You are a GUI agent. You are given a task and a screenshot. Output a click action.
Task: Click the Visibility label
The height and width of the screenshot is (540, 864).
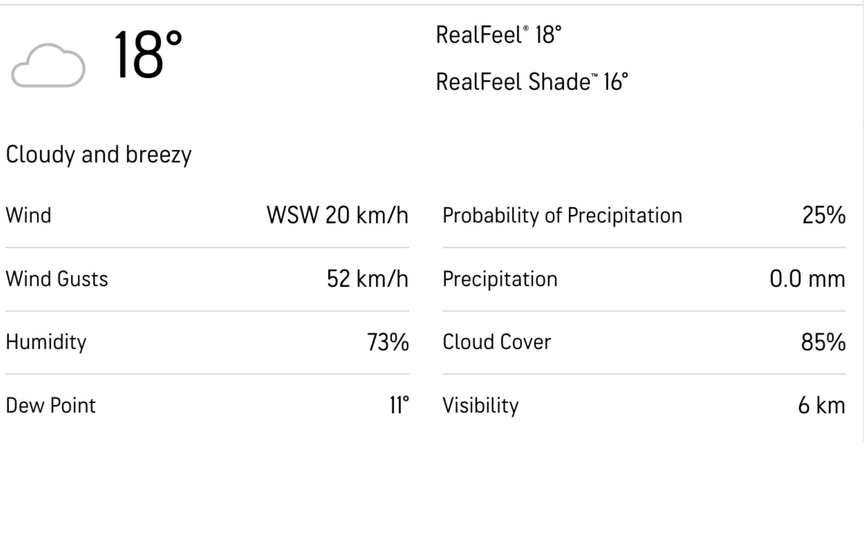(x=480, y=405)
